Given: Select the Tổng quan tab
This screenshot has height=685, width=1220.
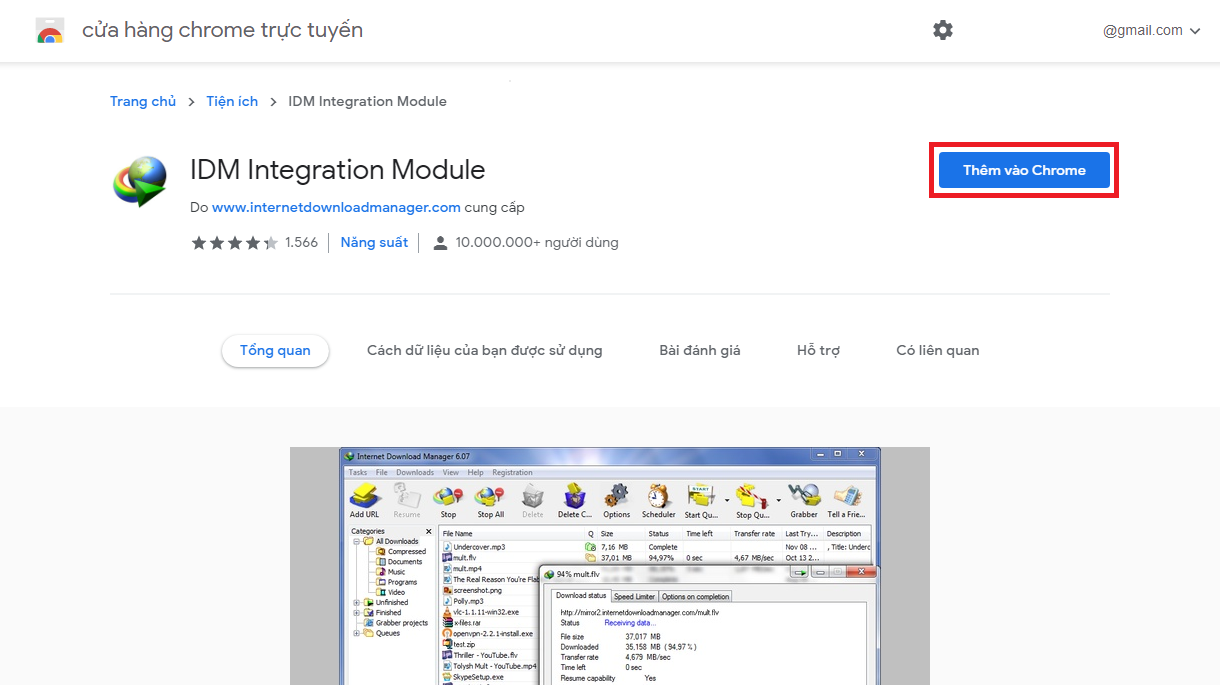Looking at the screenshot, I should click(x=275, y=350).
